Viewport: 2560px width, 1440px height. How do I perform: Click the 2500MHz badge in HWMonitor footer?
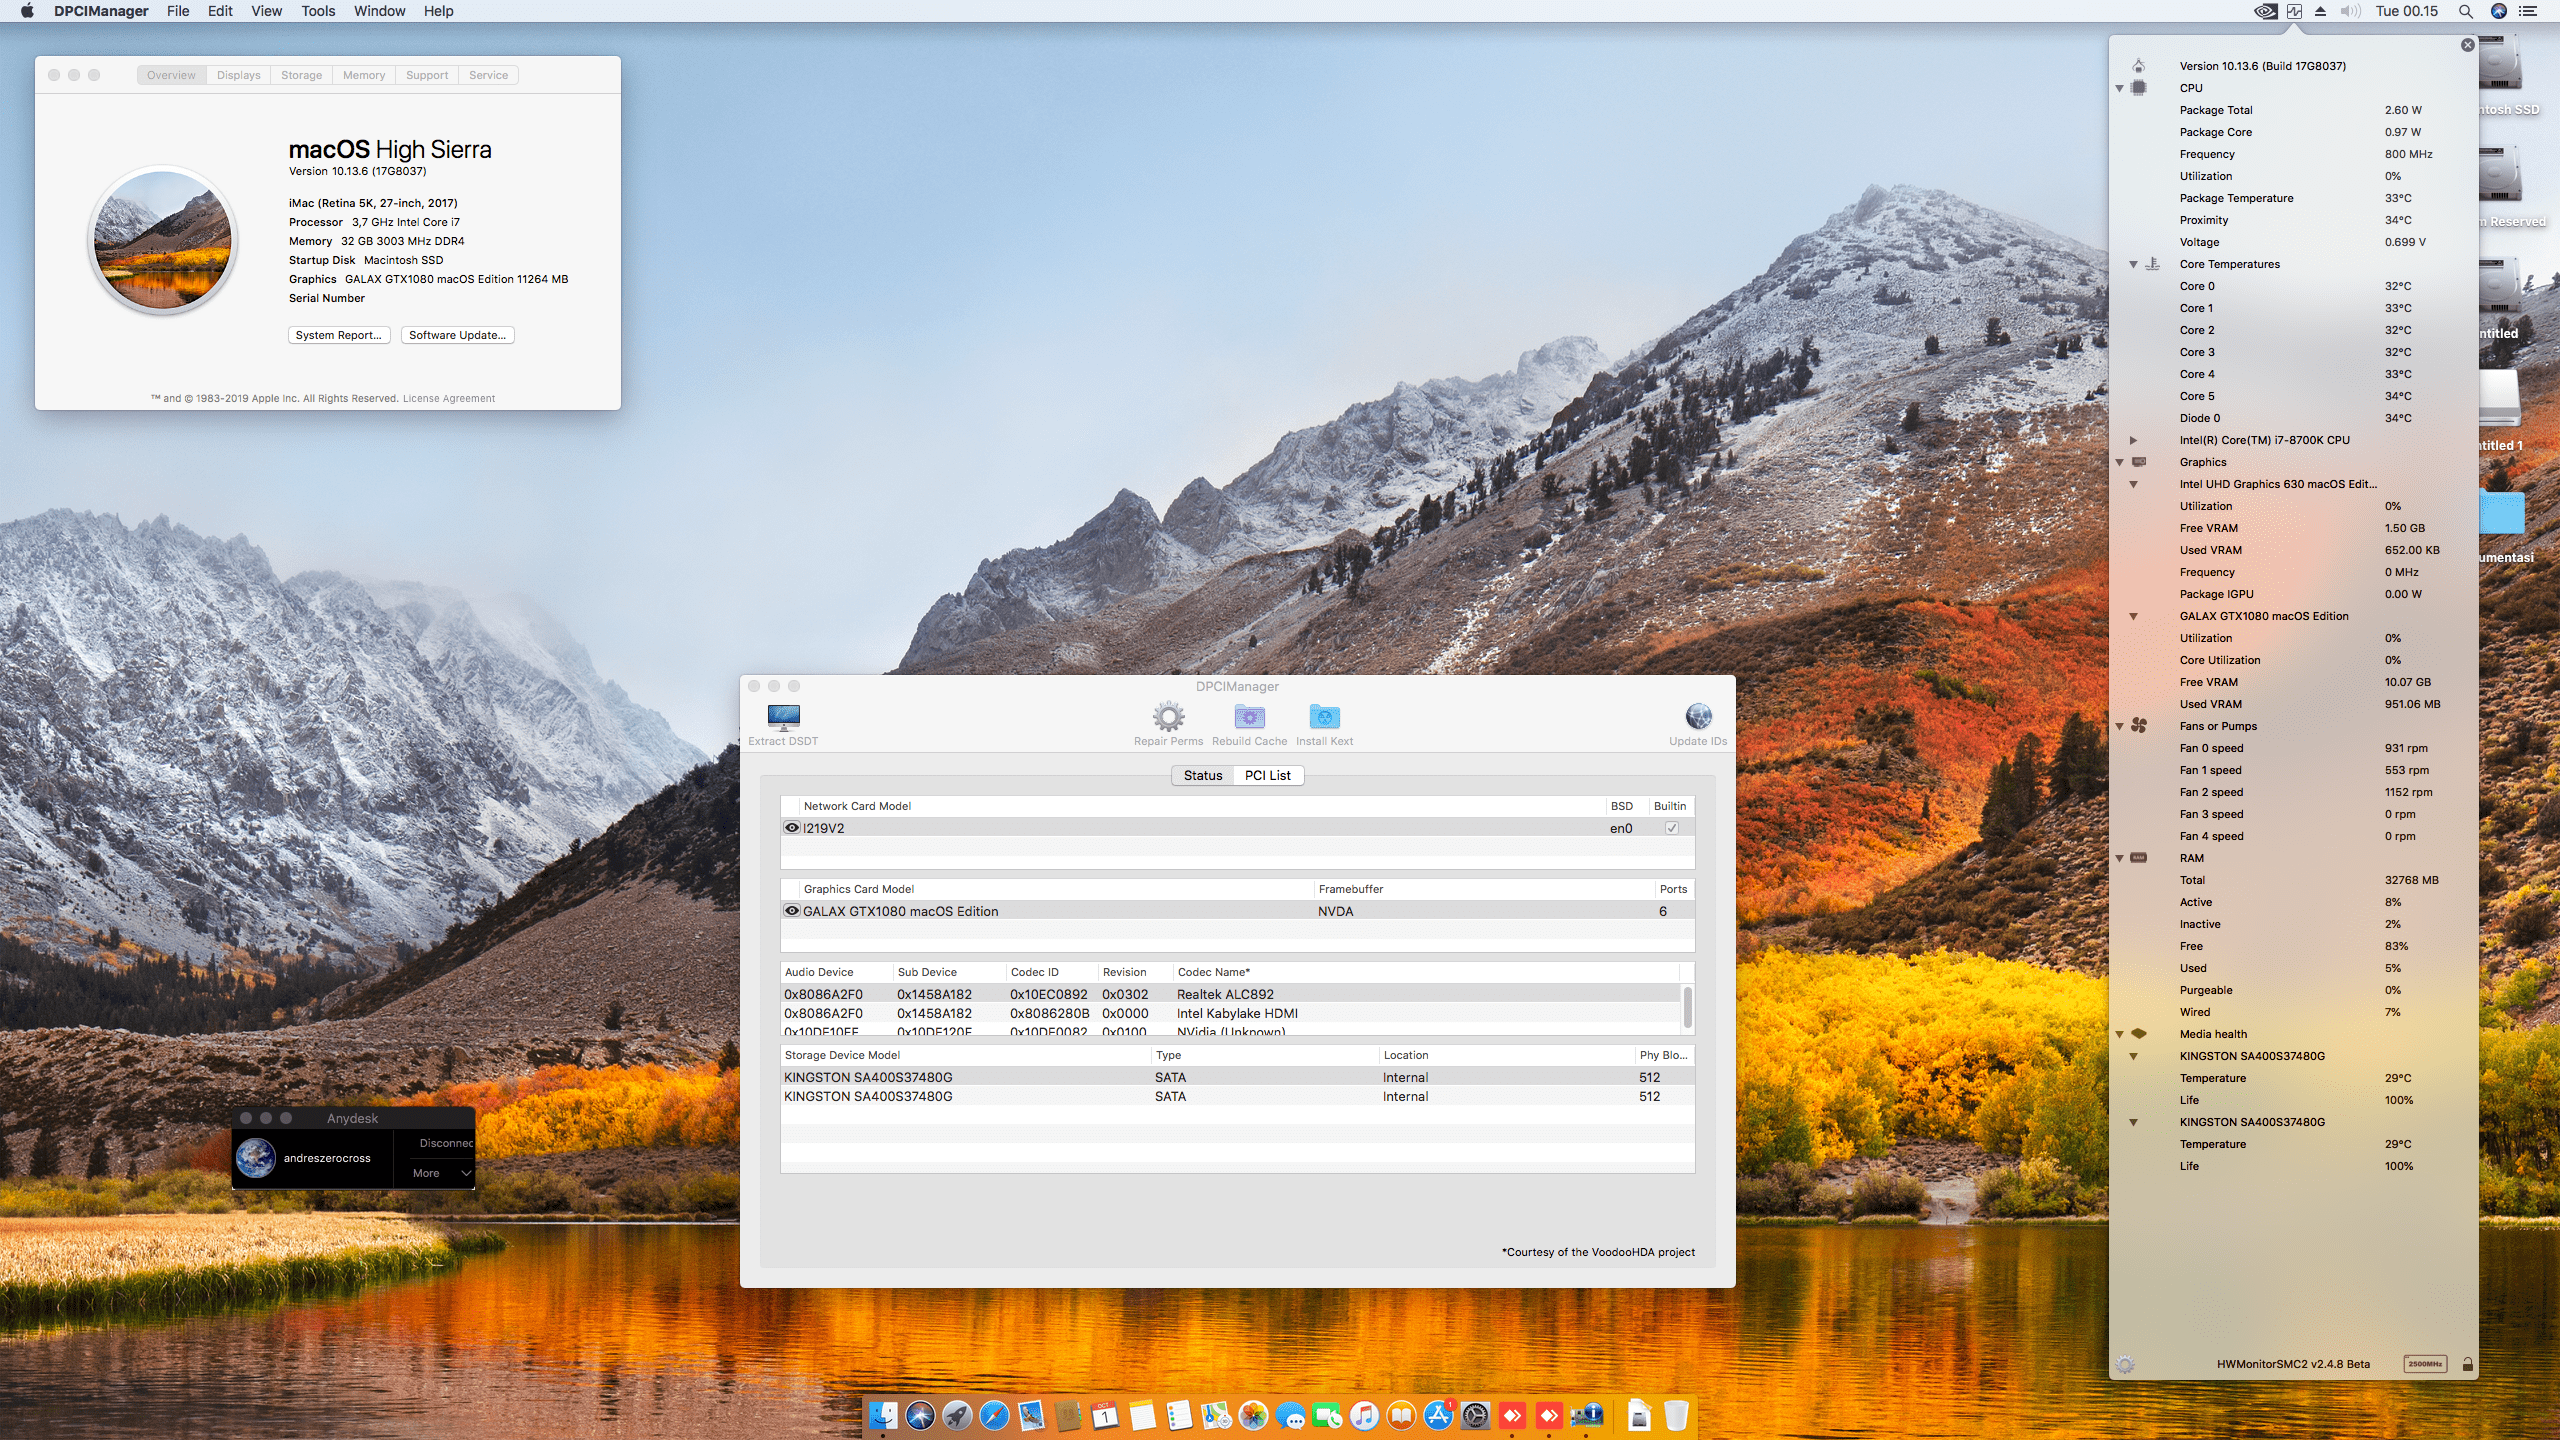[x=2425, y=1364]
